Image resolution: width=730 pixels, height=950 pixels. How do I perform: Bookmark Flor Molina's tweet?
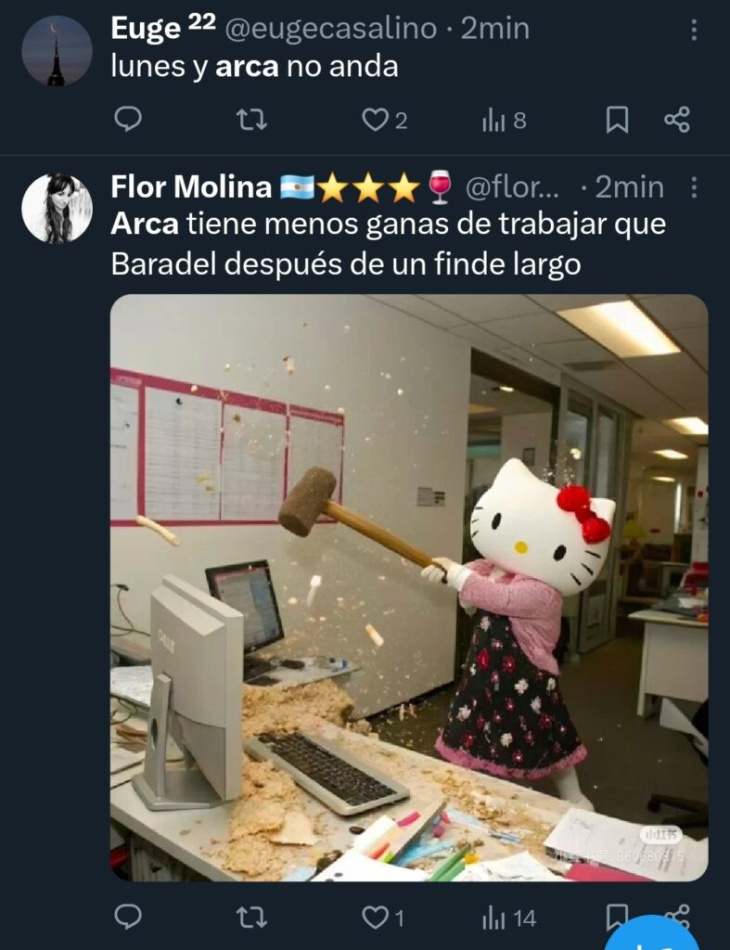tap(614, 917)
